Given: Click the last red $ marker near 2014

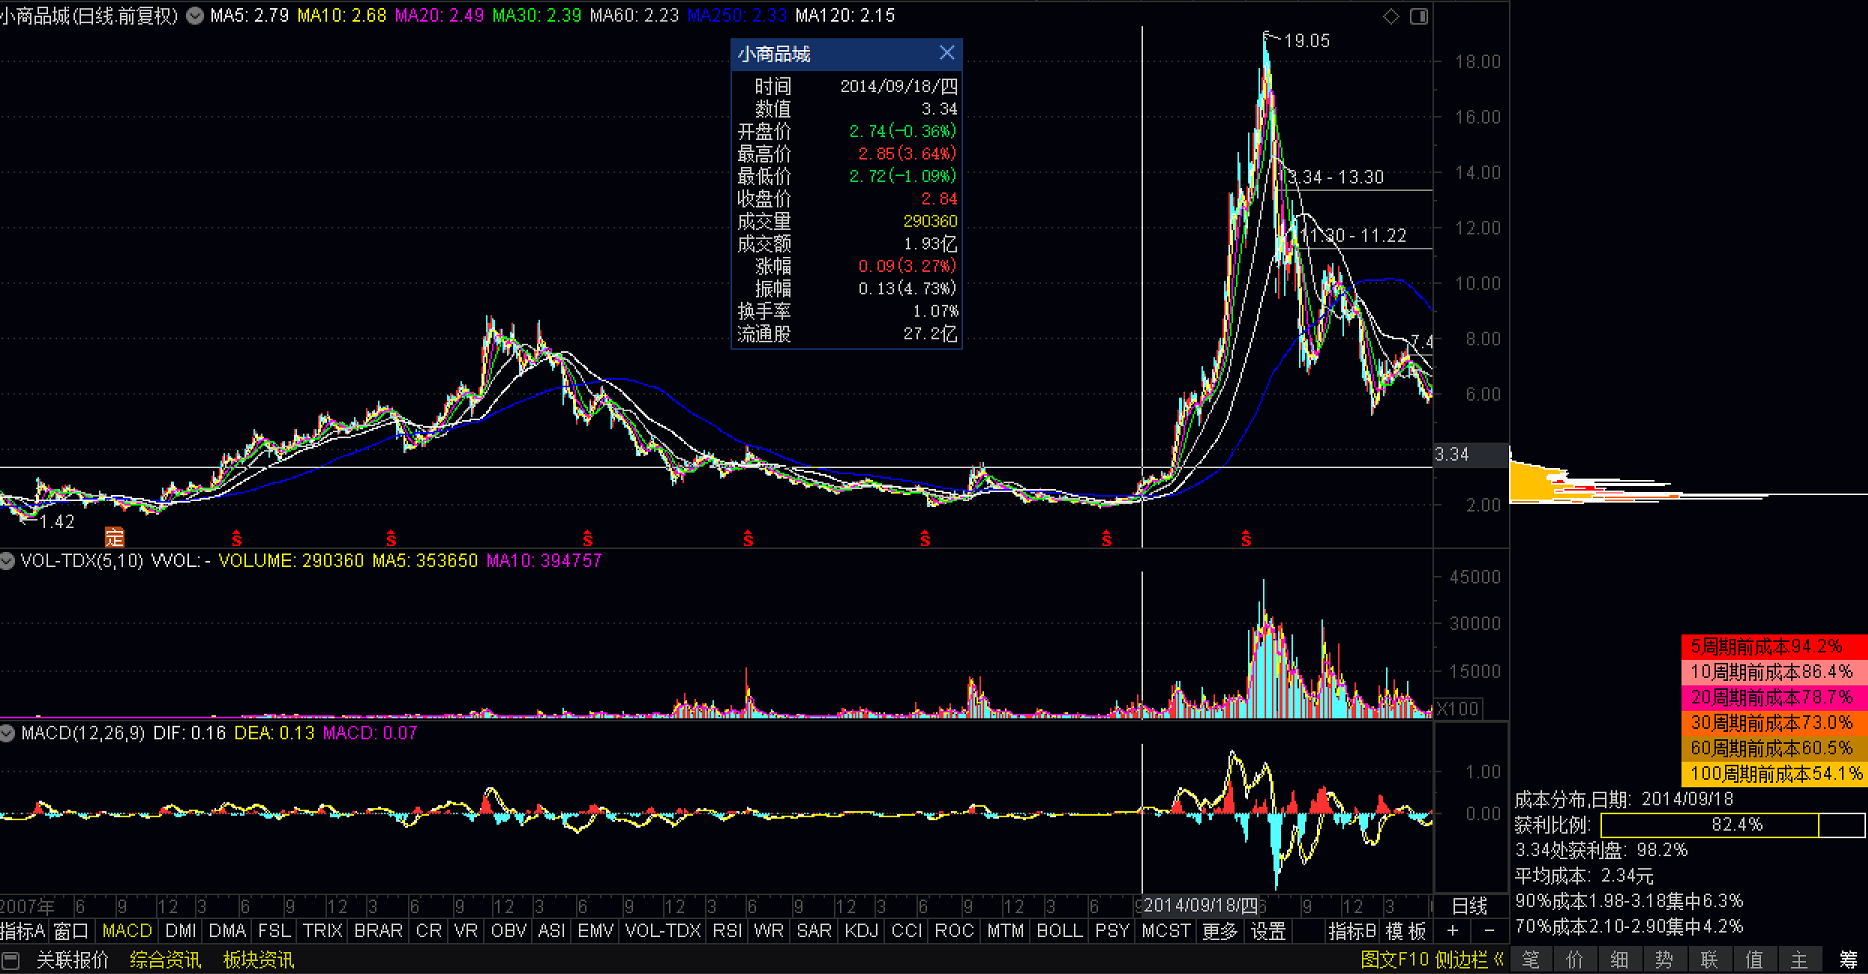Looking at the screenshot, I should [x=1246, y=539].
